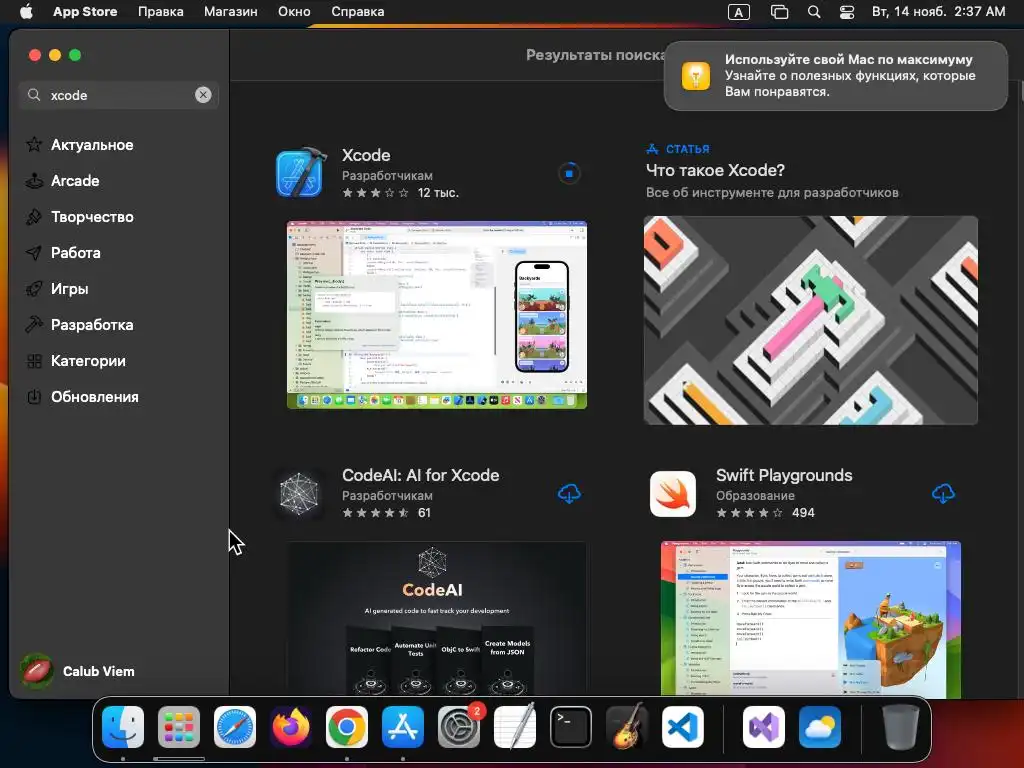
Task: Clear the xcode search field
Action: pyautogui.click(x=203, y=95)
